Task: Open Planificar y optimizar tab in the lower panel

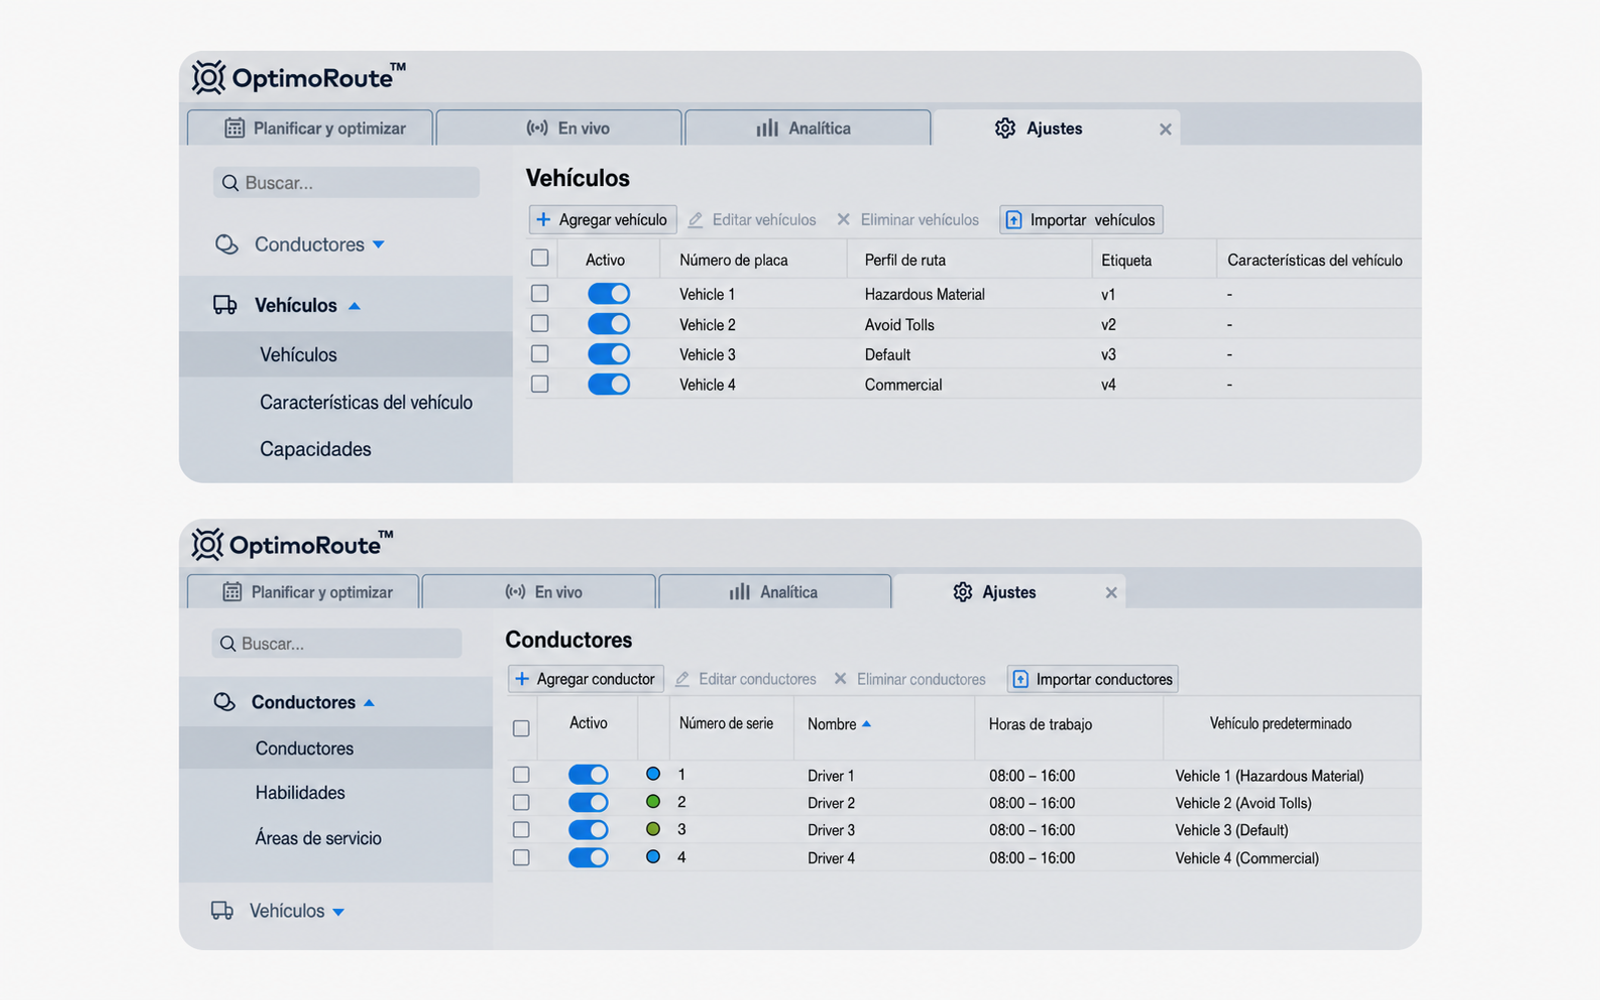Action: (x=303, y=592)
